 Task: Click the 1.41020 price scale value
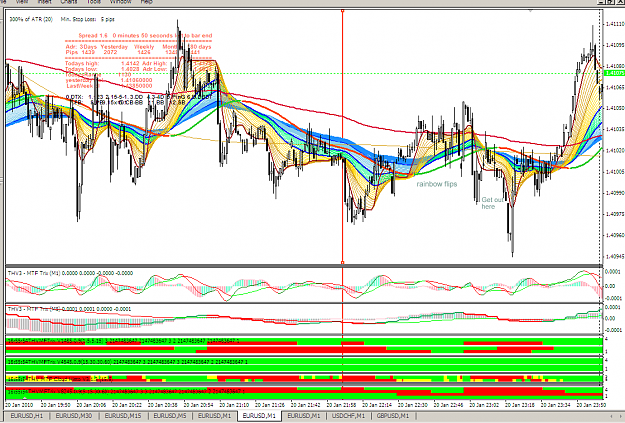614,150
